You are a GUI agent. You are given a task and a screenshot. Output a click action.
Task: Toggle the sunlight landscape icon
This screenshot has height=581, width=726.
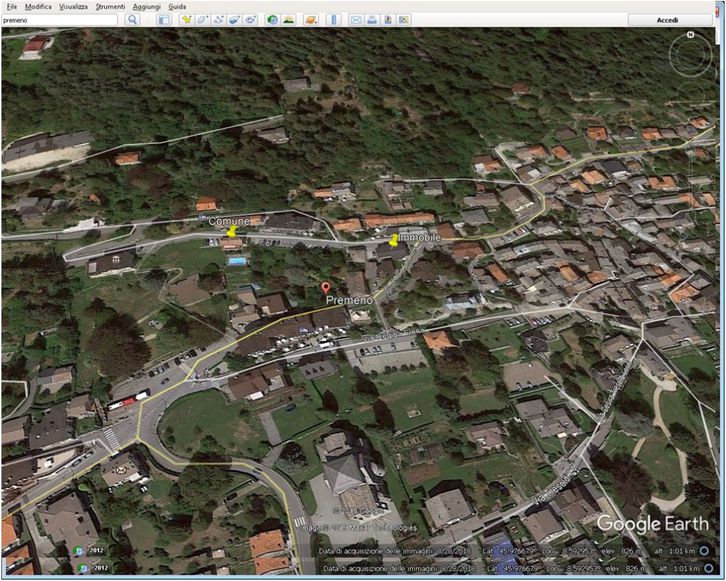click(x=288, y=20)
